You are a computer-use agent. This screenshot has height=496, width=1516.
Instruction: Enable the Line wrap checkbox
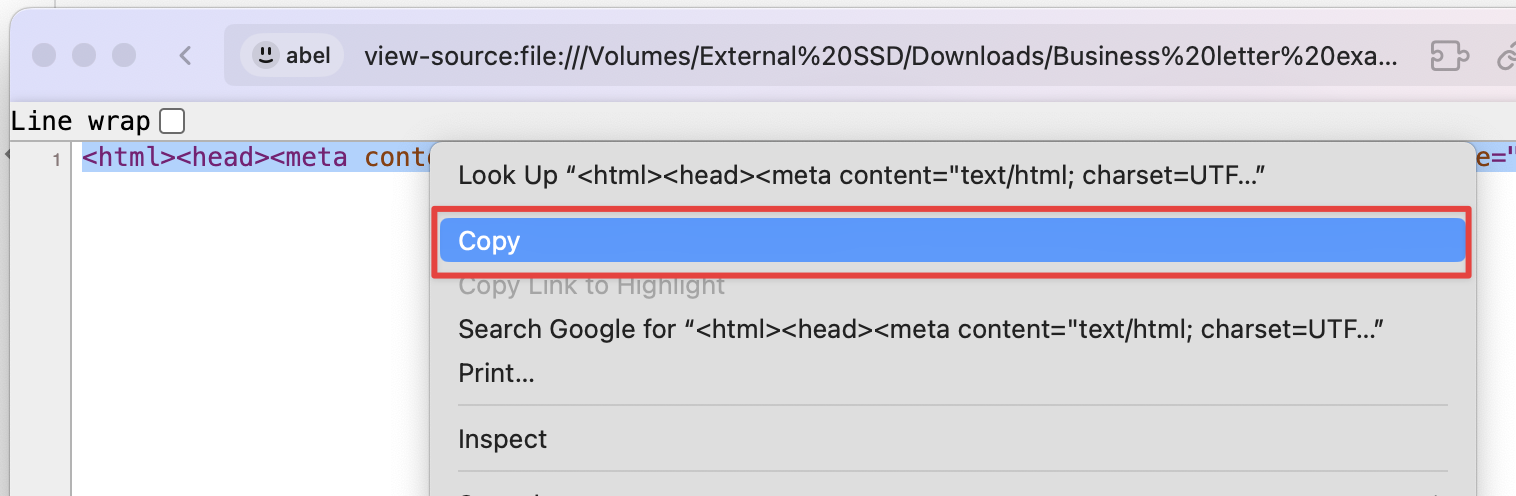[x=173, y=122]
